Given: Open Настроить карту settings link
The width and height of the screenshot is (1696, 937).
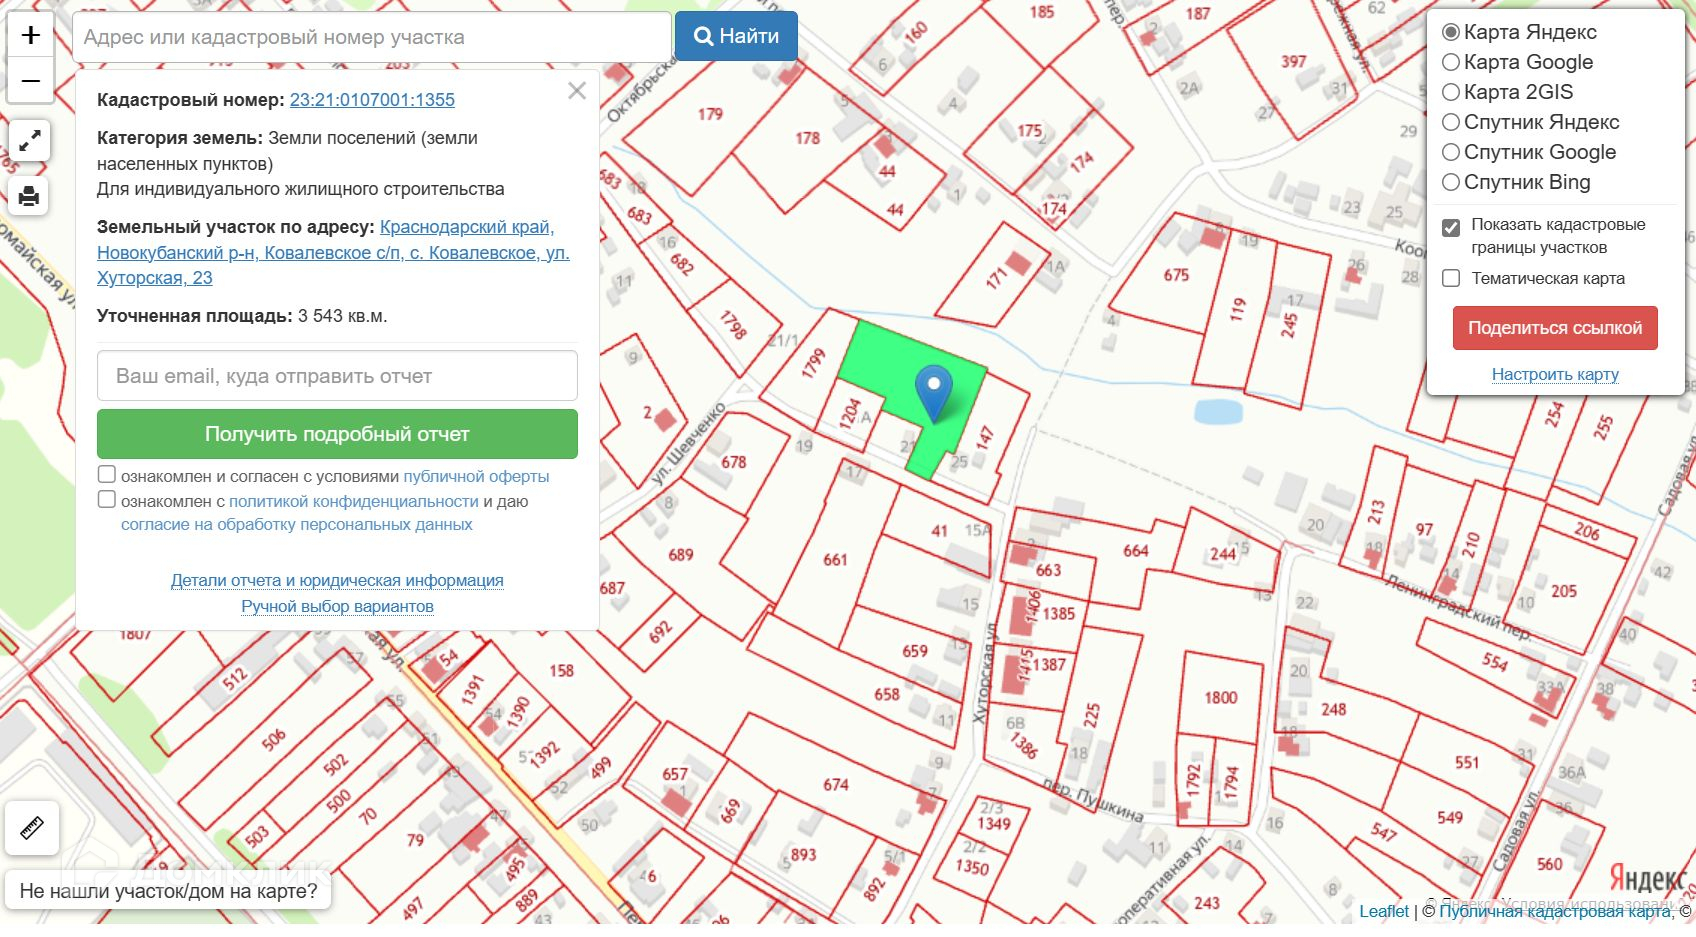Looking at the screenshot, I should pos(1554,374).
